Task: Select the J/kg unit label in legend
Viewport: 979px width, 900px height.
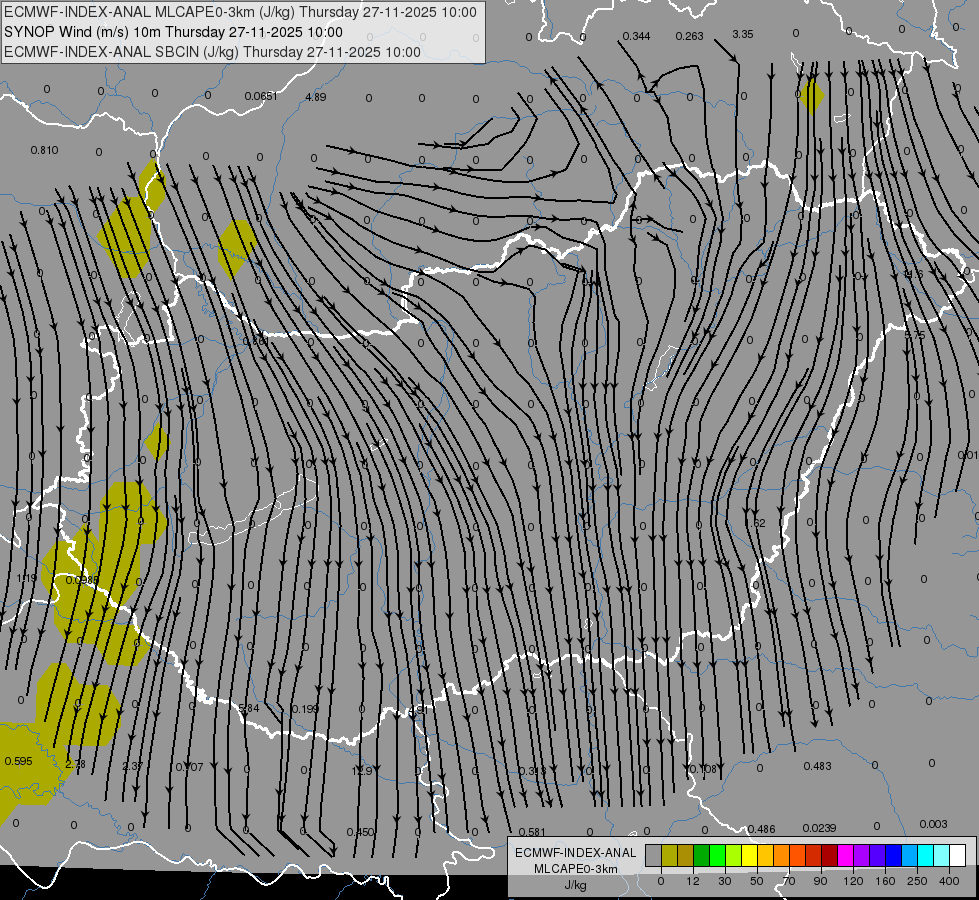Action: [x=575, y=885]
